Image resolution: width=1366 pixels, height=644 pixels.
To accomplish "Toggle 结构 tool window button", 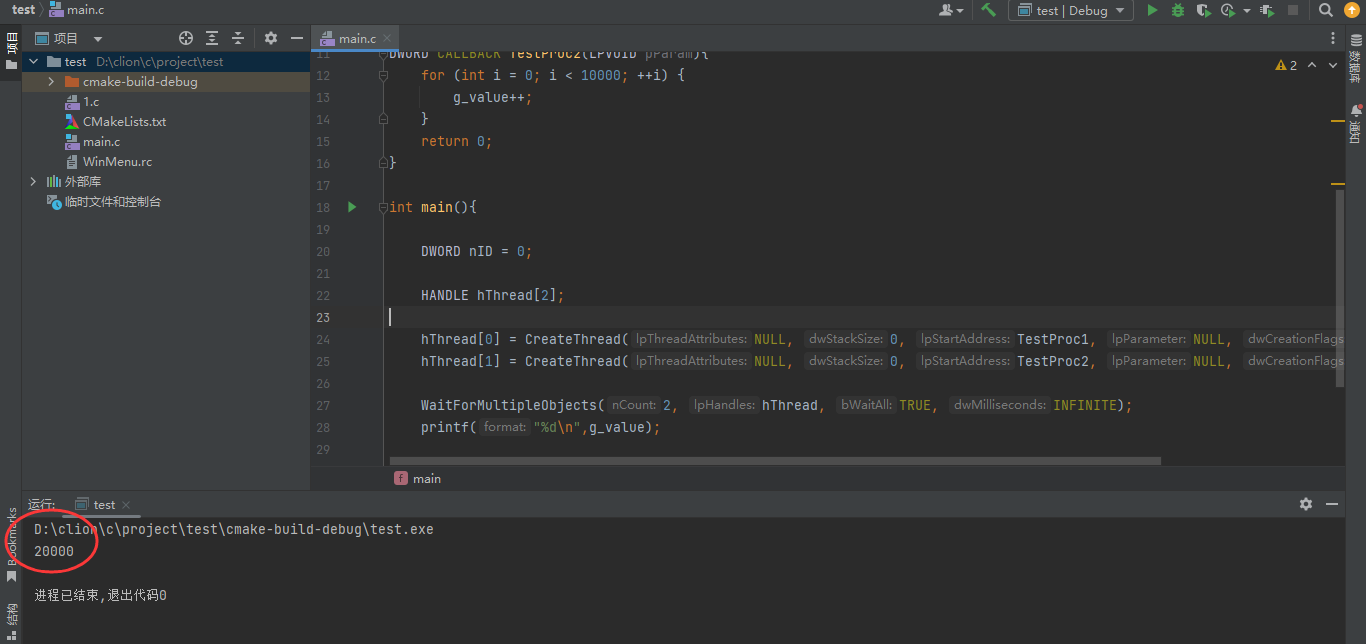I will pos(11,619).
